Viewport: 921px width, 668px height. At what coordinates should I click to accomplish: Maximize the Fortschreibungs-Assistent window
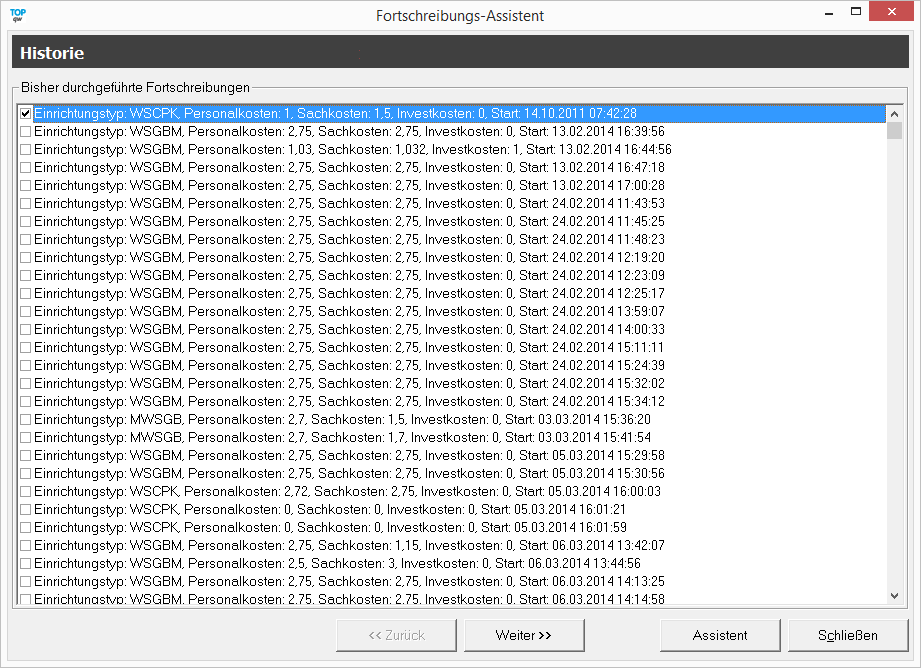tap(856, 13)
